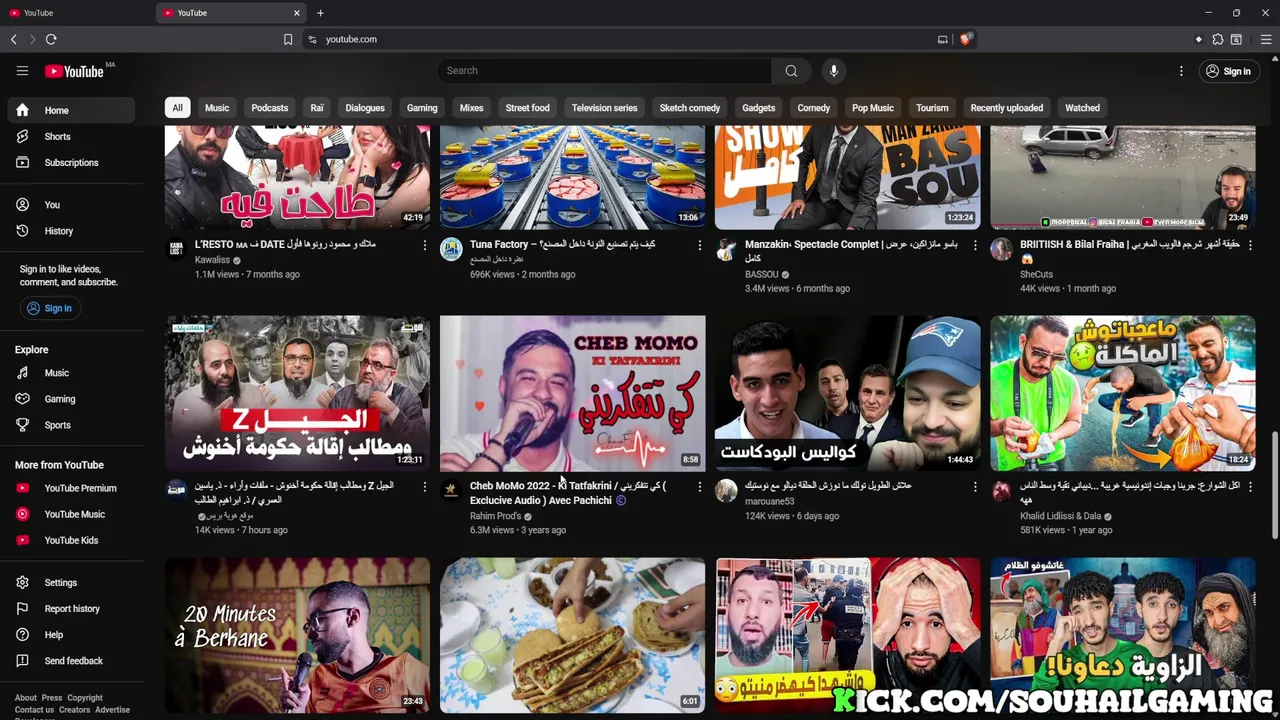Click the page vertical scrollbar
The height and width of the screenshot is (720, 1280).
[x=1274, y=485]
